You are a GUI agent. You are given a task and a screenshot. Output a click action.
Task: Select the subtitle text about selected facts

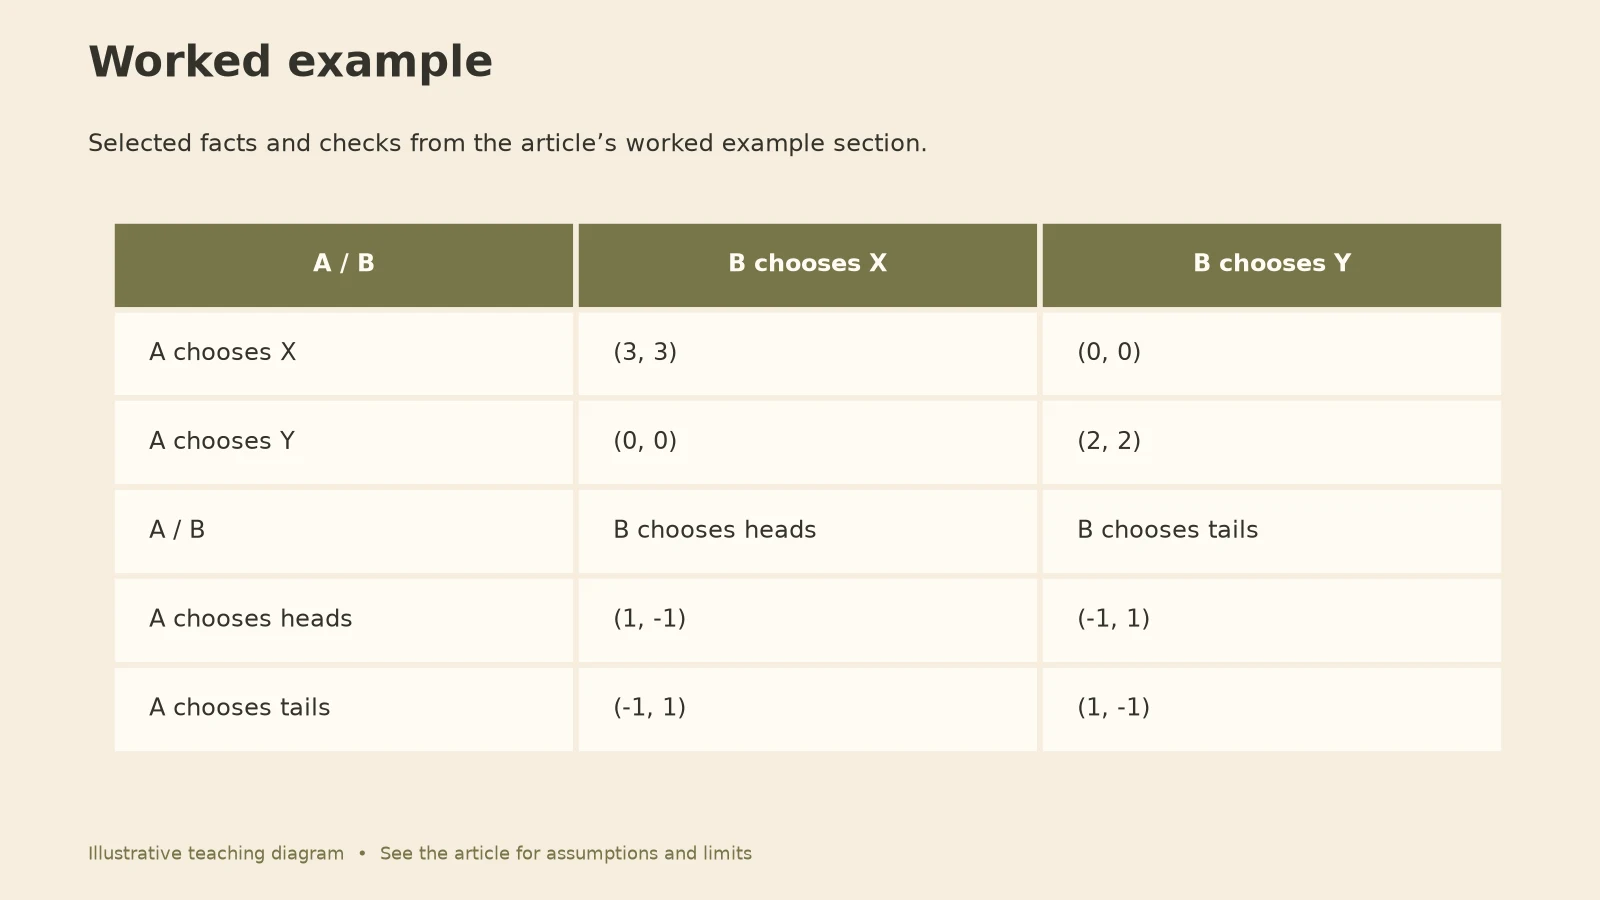(507, 143)
